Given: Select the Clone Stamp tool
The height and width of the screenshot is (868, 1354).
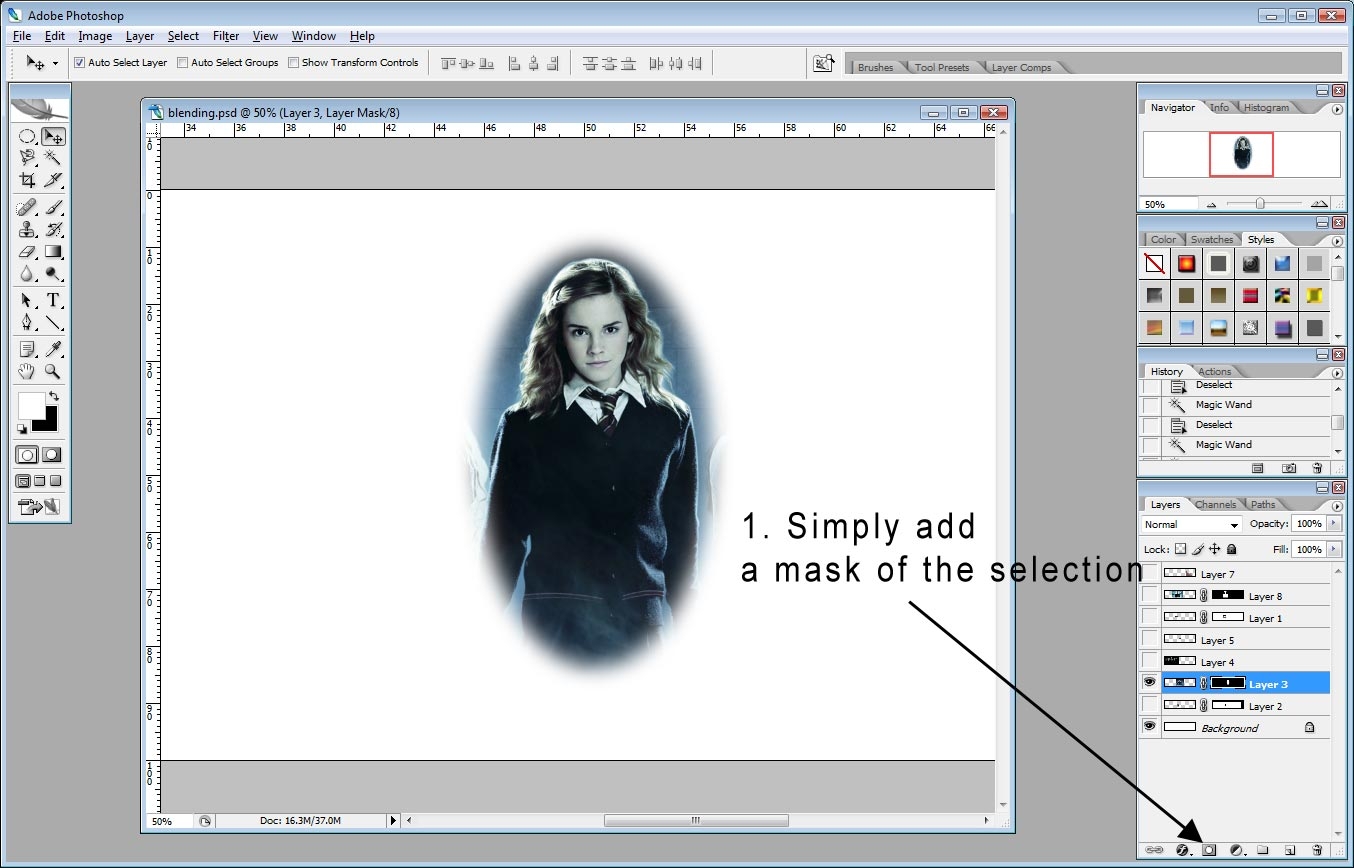Looking at the screenshot, I should [27, 230].
